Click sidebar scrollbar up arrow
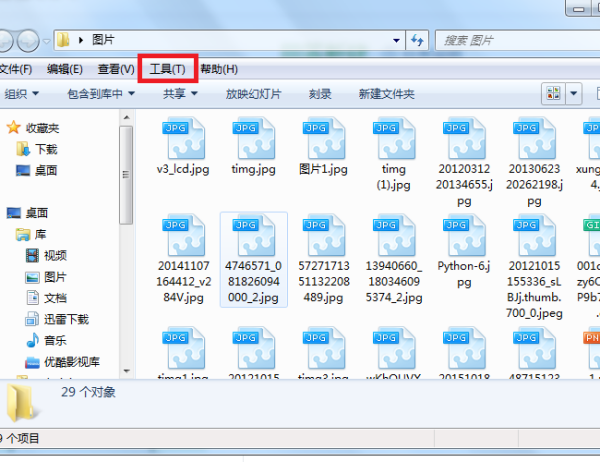Screen dimensions: 600x462 point(126,117)
